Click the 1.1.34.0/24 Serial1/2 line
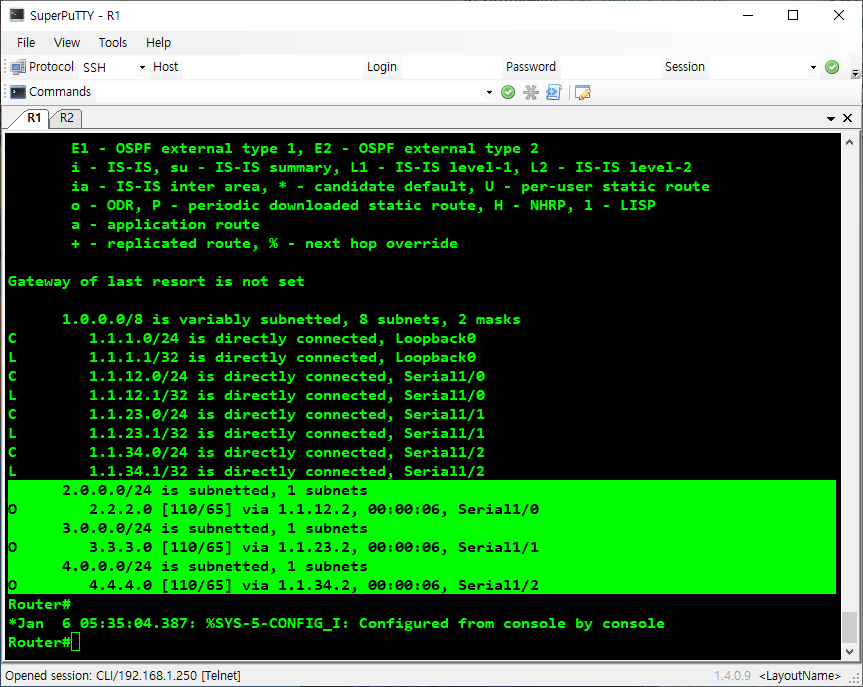863x687 pixels. (247, 452)
